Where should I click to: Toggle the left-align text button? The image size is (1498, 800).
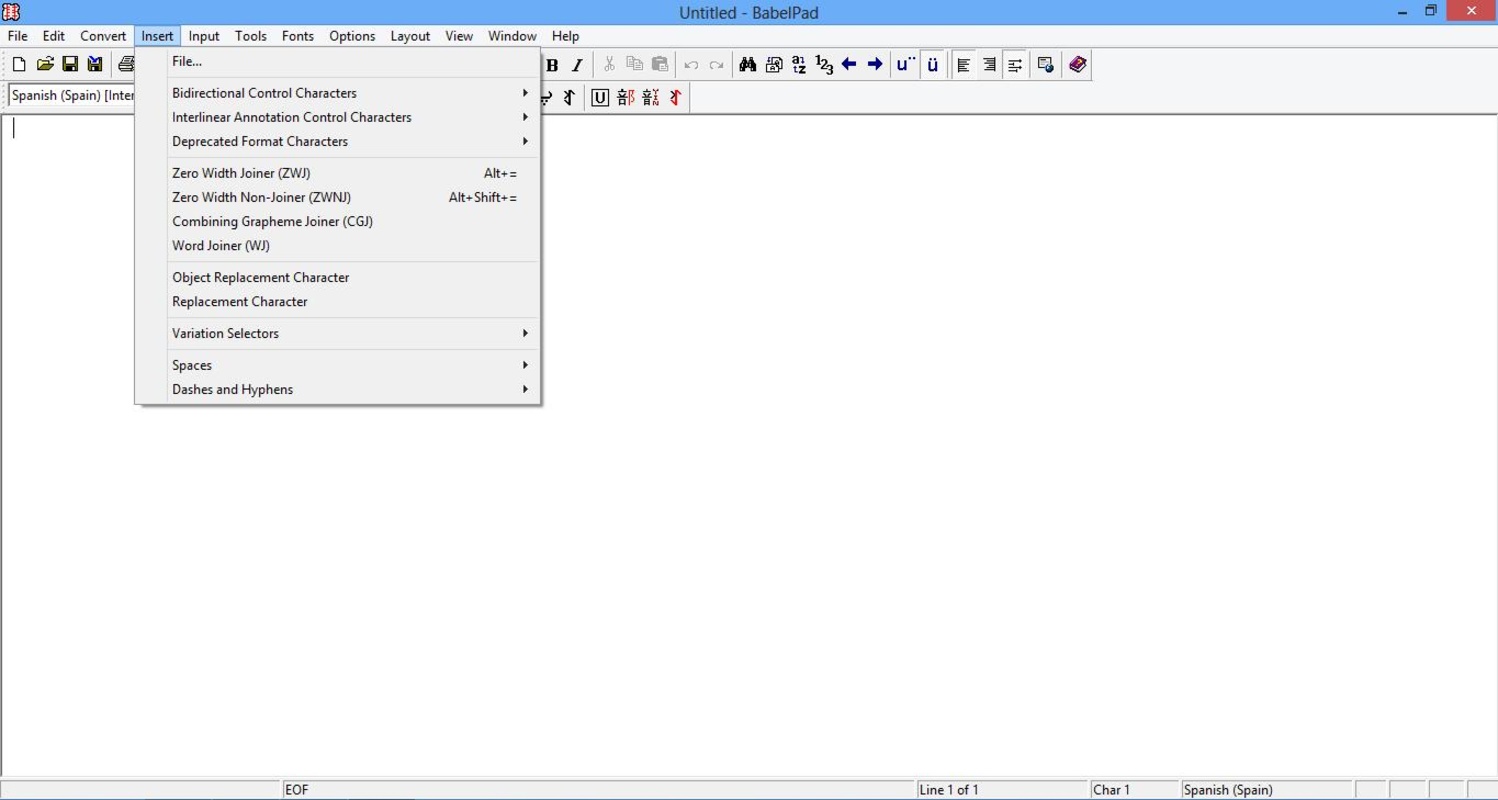[964, 65]
